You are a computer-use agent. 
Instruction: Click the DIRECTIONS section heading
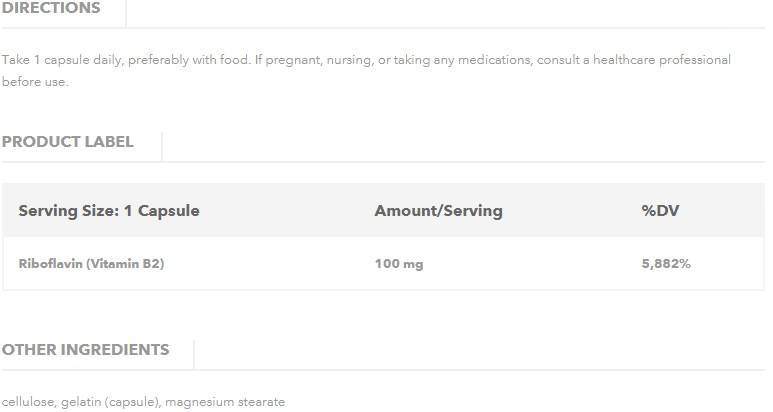[51, 8]
